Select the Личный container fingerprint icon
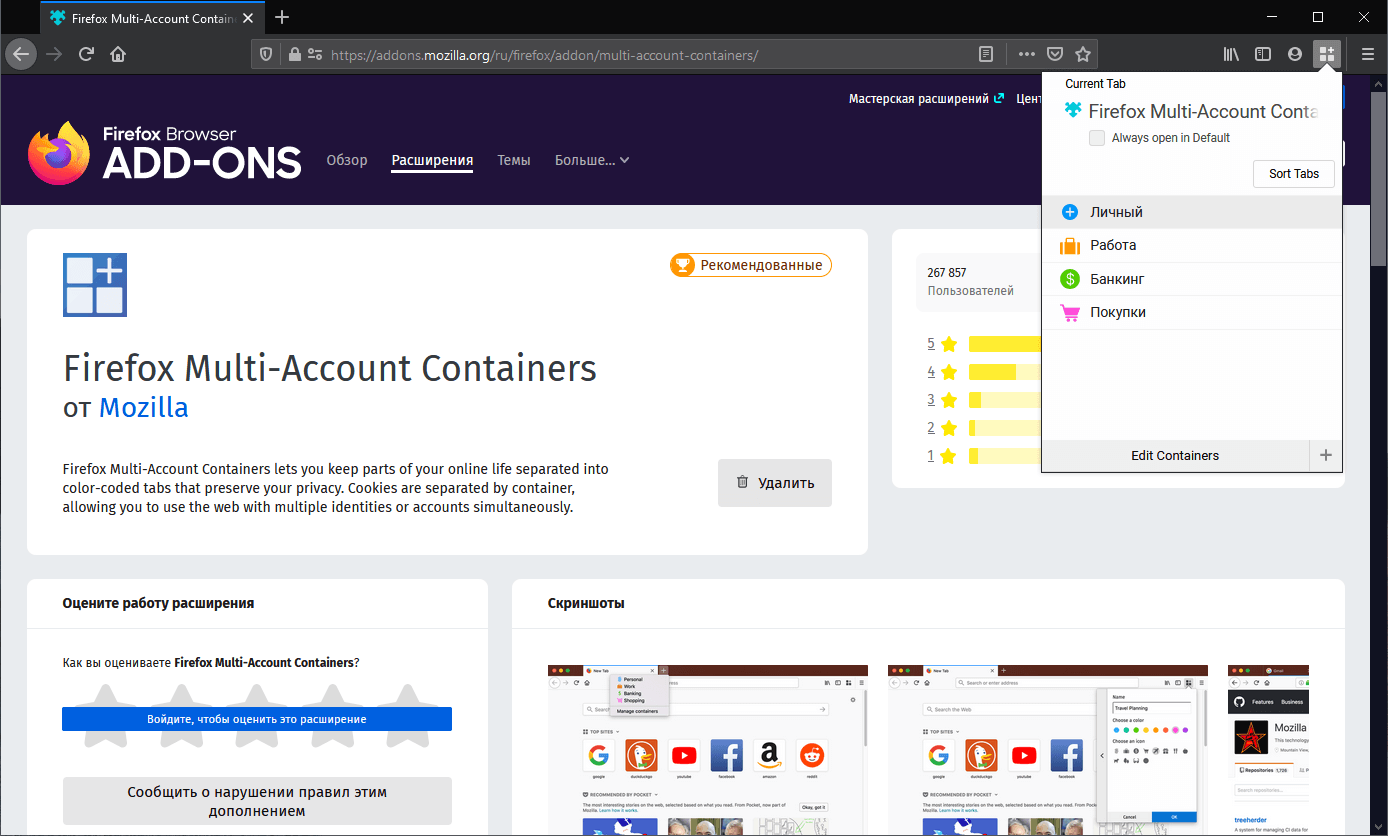 point(1069,211)
